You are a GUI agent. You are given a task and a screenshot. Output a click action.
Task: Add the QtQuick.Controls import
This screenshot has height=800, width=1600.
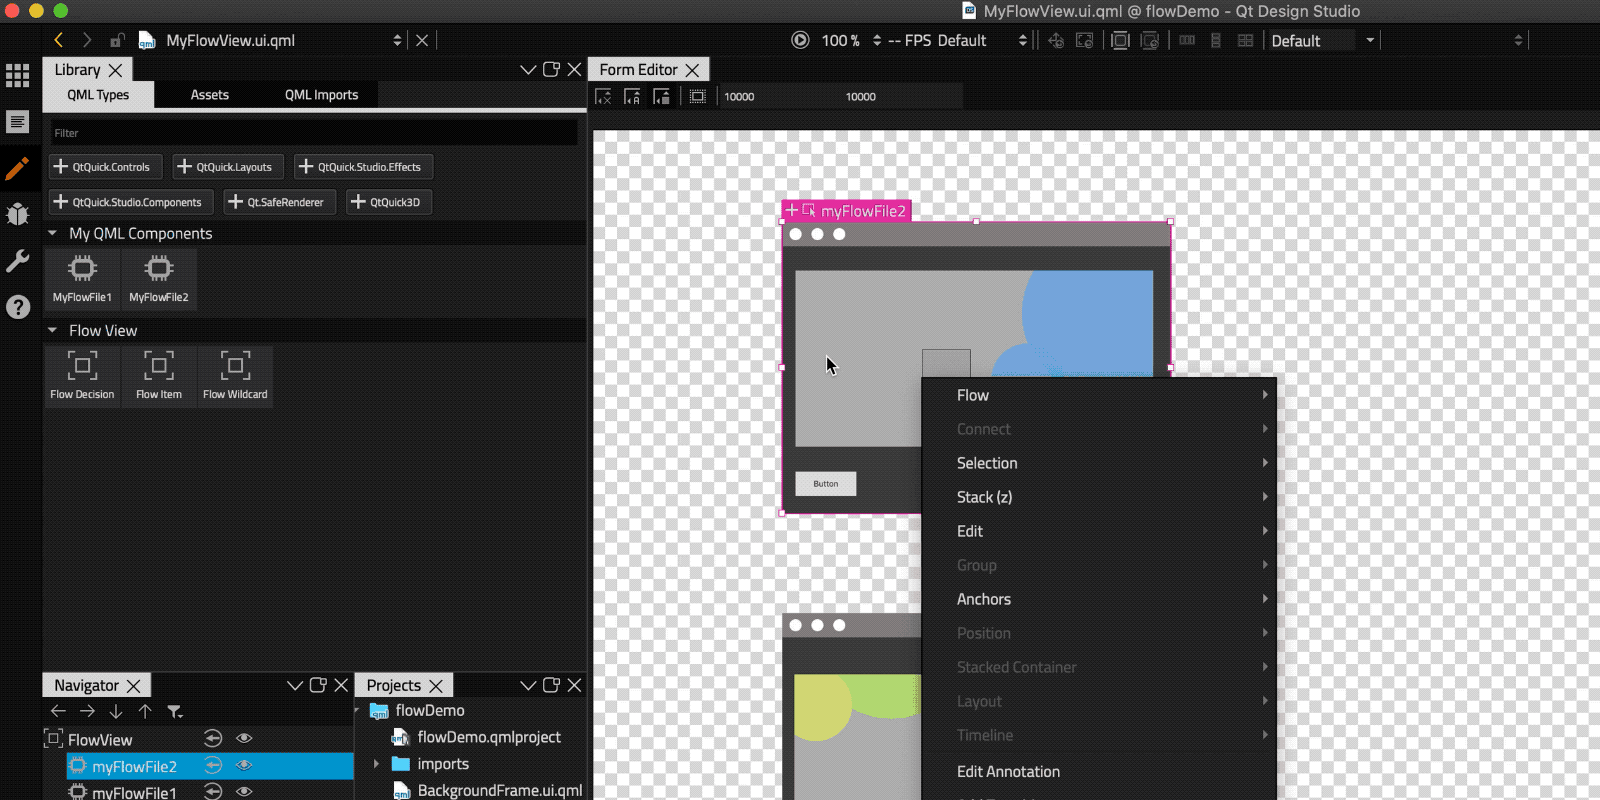[x=103, y=167]
